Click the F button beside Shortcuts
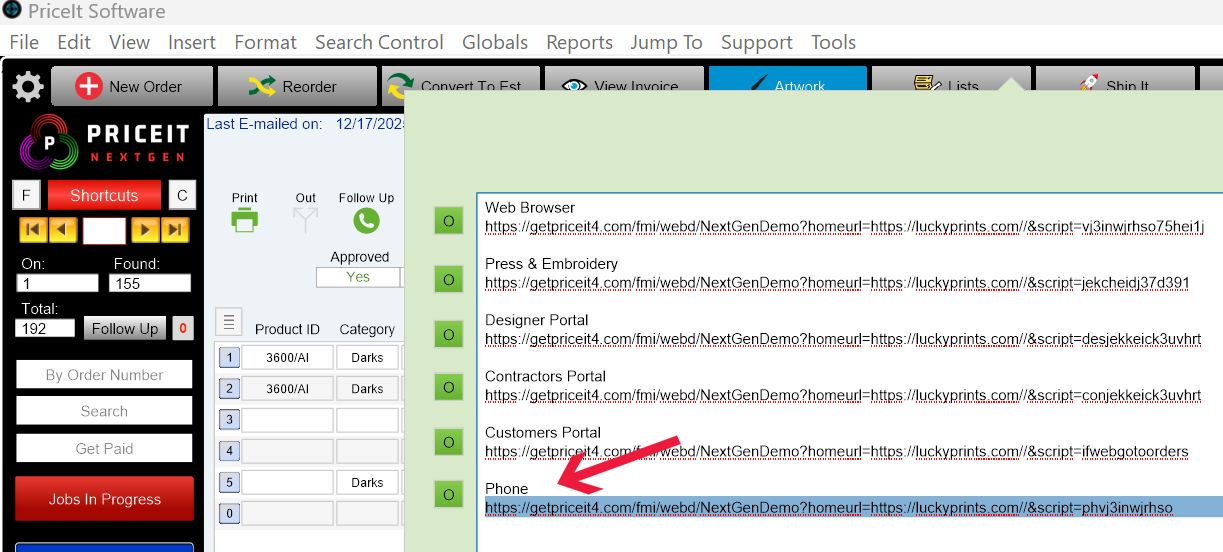The width and height of the screenshot is (1223, 552). click(26, 195)
